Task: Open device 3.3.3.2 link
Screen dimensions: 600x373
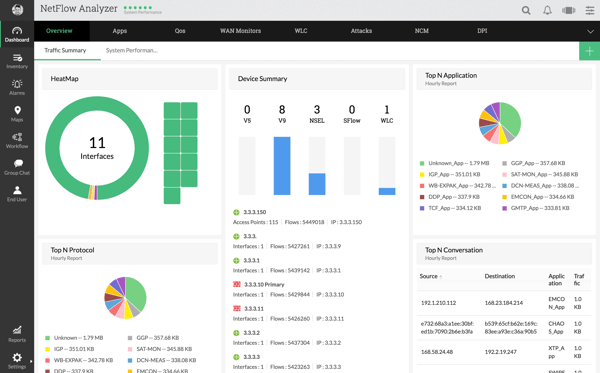Action: point(252,333)
